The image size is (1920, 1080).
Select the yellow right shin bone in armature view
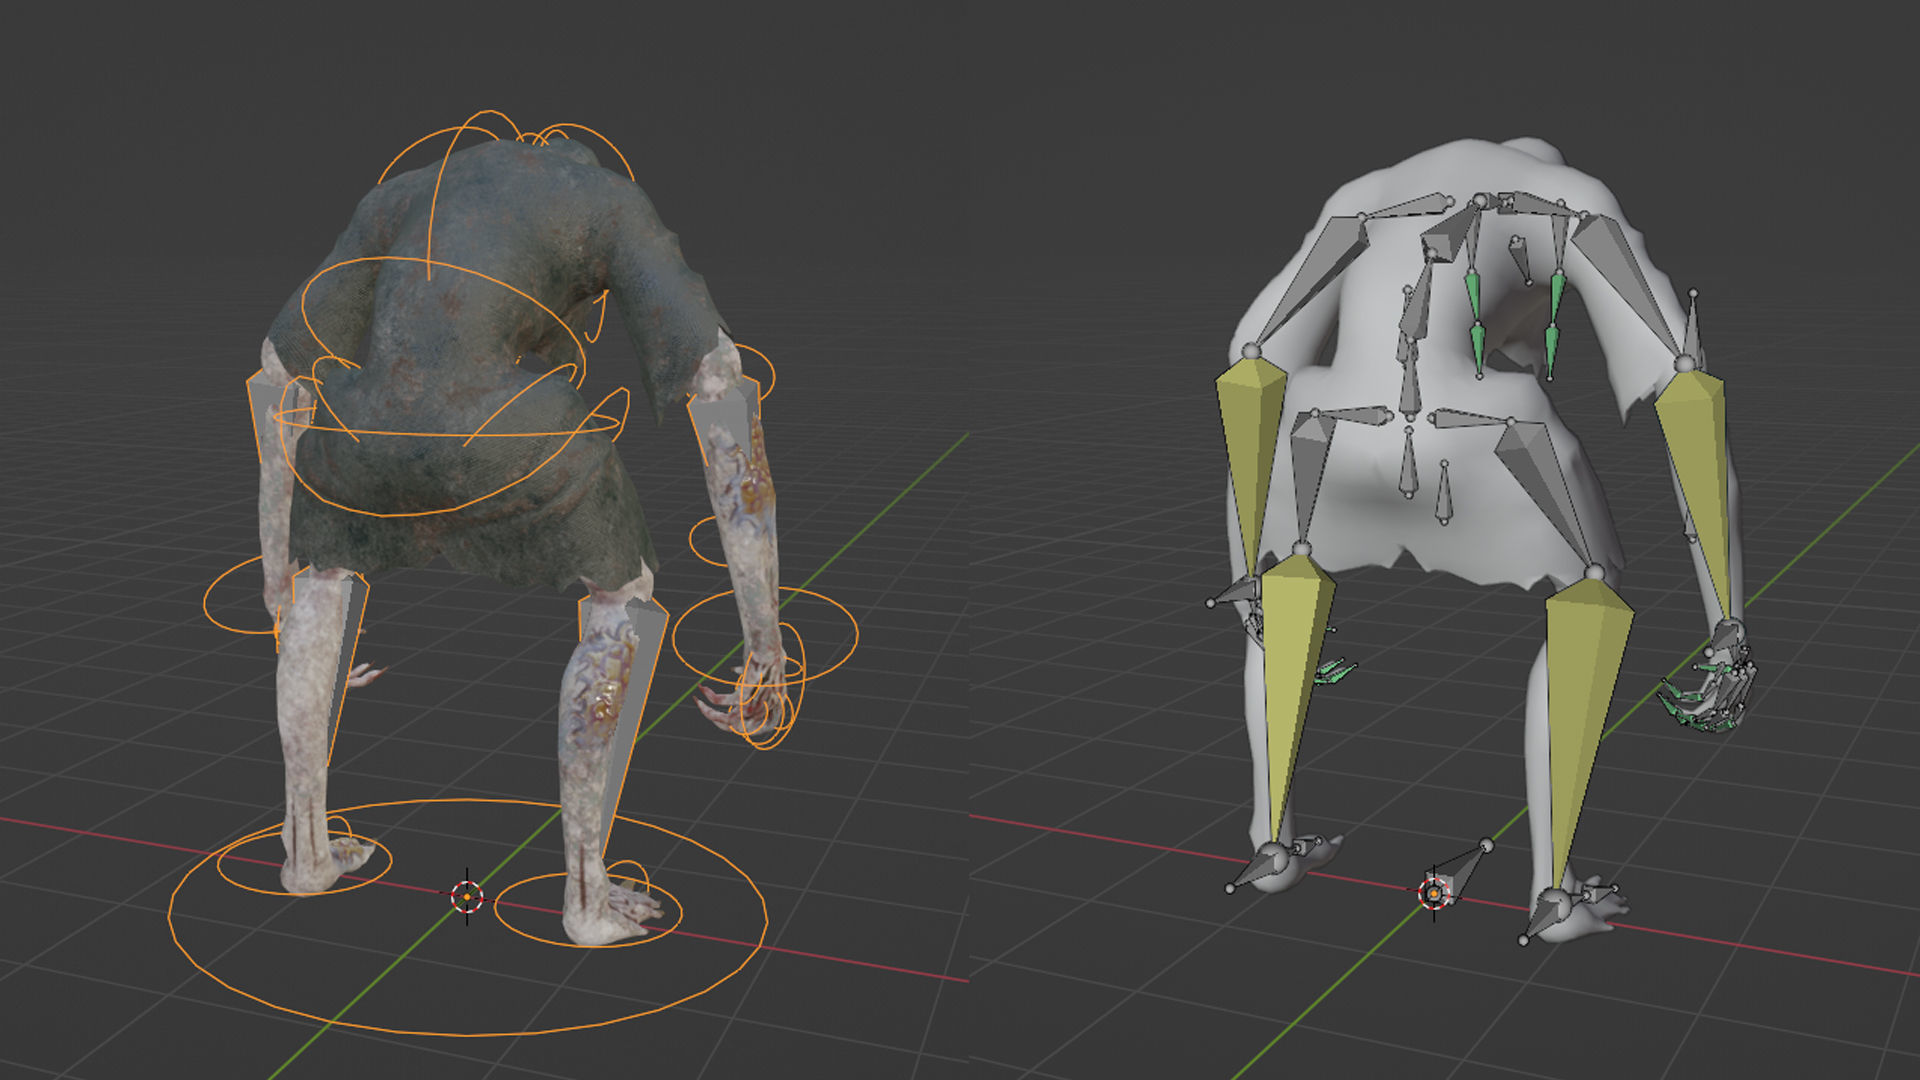(1587, 700)
